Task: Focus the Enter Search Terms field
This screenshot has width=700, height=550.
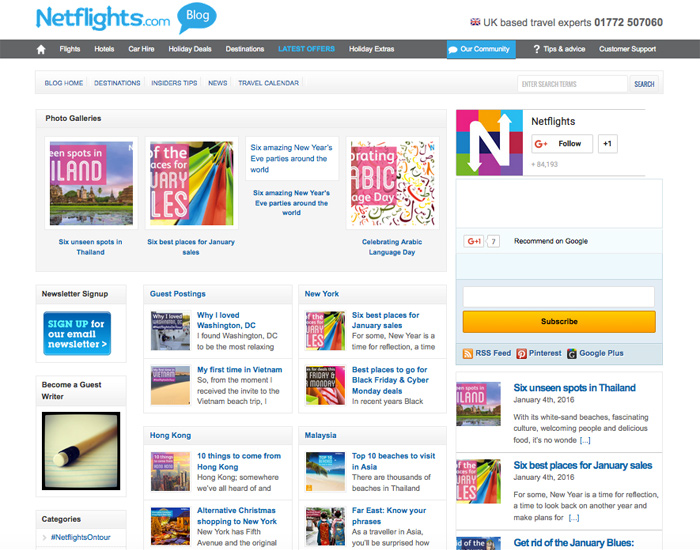Action: coord(572,84)
